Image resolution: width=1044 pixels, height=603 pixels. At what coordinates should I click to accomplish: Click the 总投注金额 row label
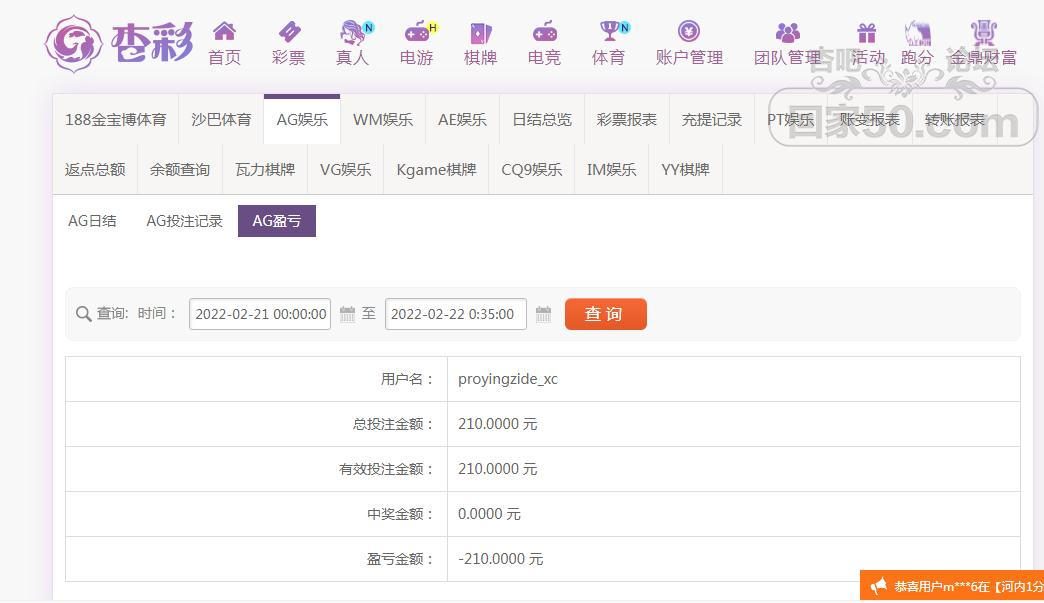point(393,424)
